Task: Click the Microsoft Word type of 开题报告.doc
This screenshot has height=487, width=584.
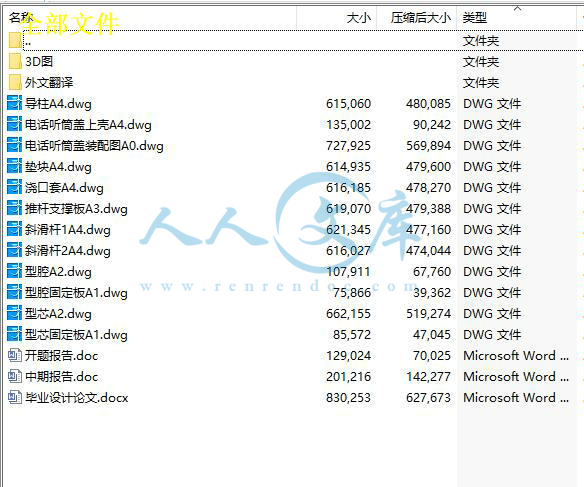Action: click(516, 356)
